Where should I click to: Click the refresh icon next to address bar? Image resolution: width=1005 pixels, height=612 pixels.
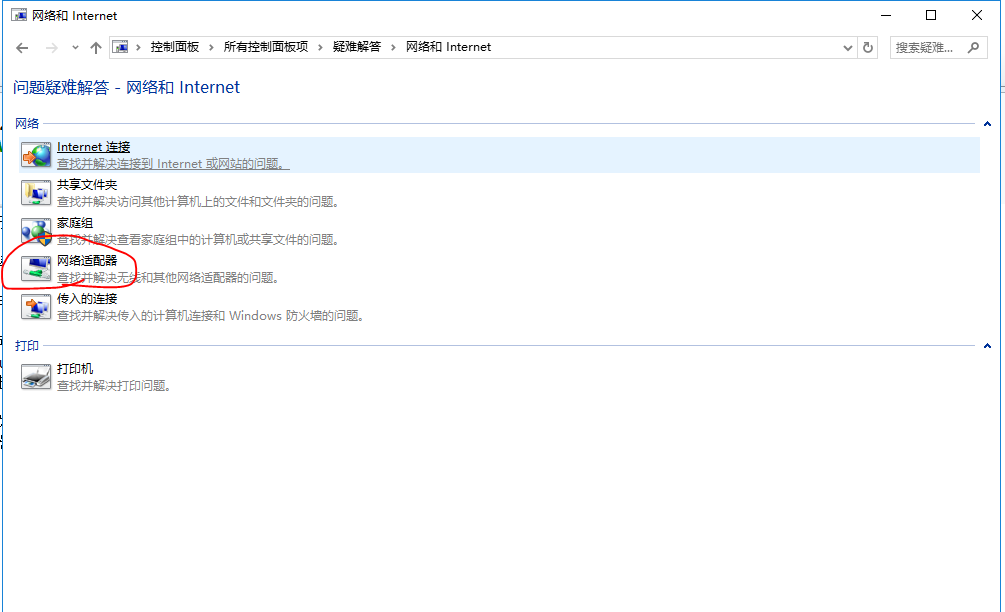pos(866,46)
